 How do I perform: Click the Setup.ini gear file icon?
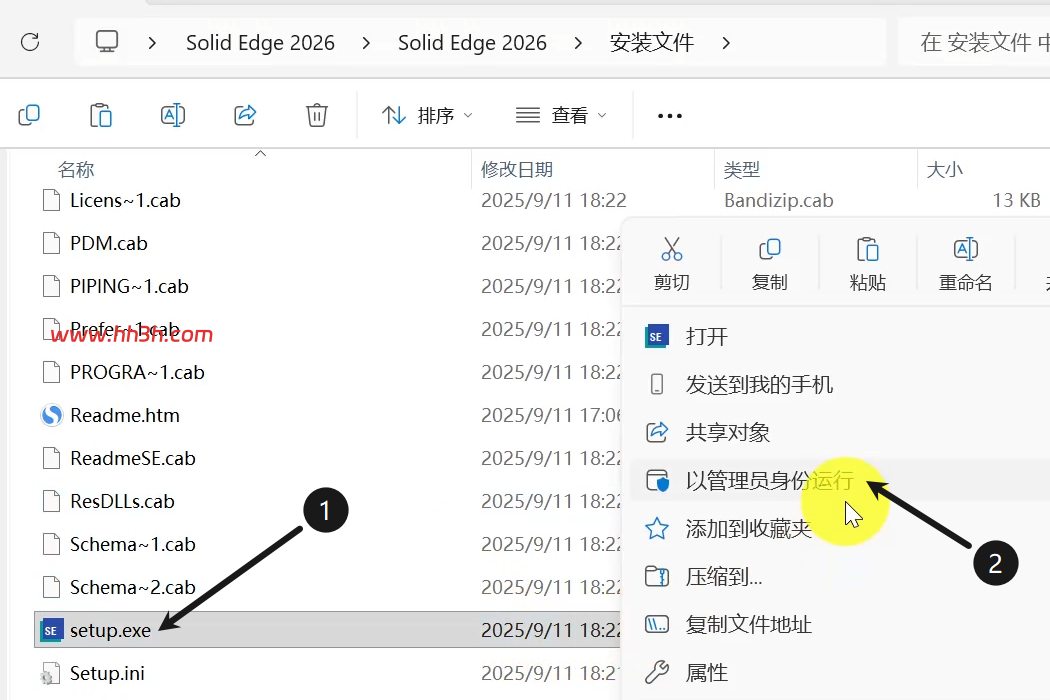click(x=51, y=673)
